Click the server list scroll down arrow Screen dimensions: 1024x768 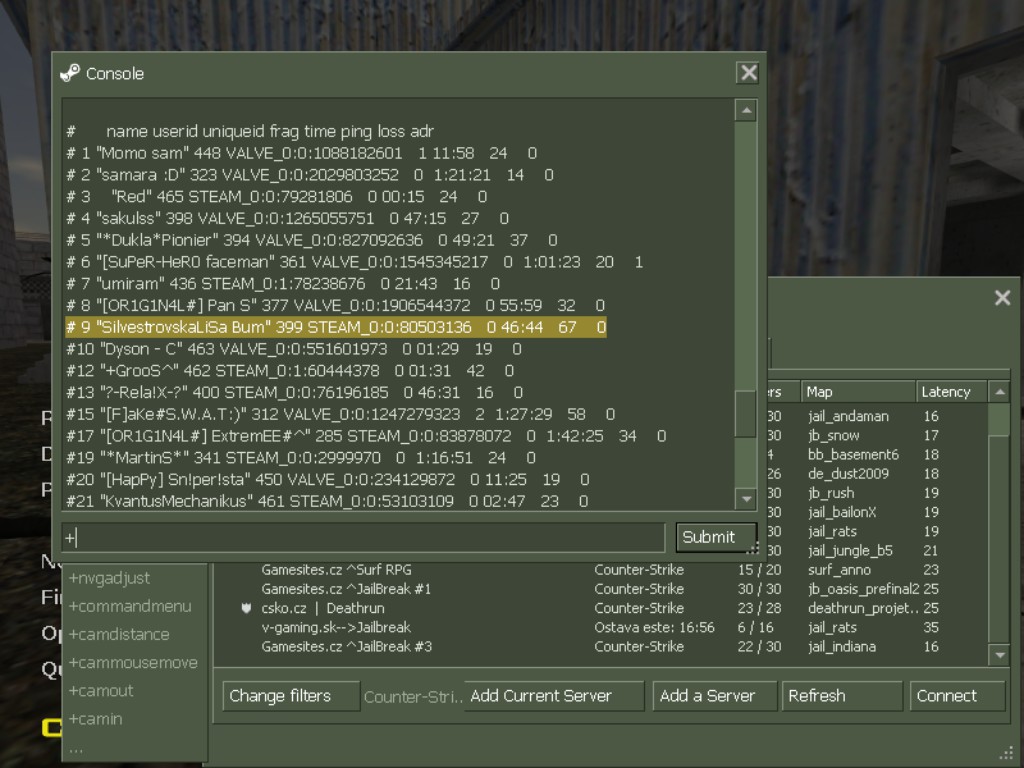coord(1000,654)
